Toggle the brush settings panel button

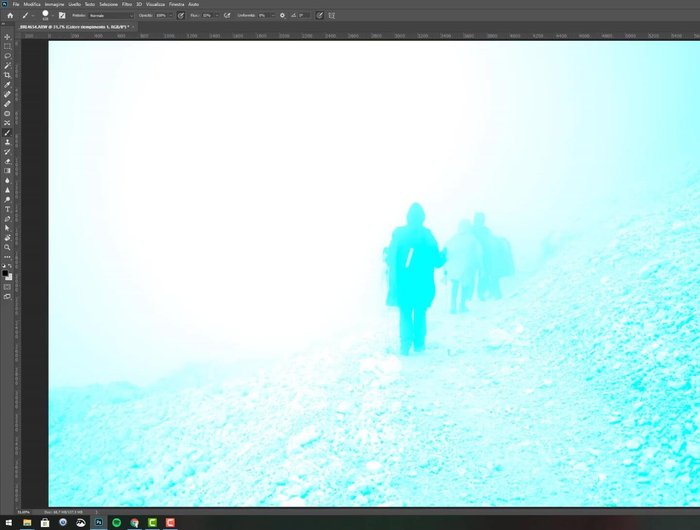click(x=62, y=16)
